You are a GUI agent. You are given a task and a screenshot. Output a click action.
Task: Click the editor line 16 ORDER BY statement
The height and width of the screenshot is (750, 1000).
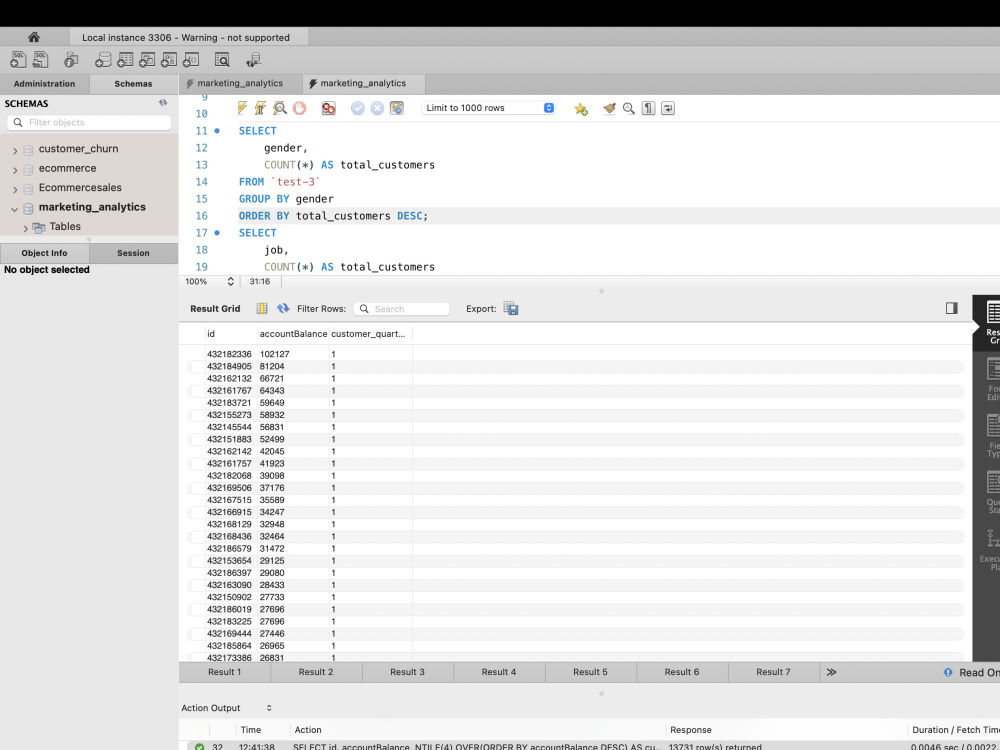(x=334, y=216)
